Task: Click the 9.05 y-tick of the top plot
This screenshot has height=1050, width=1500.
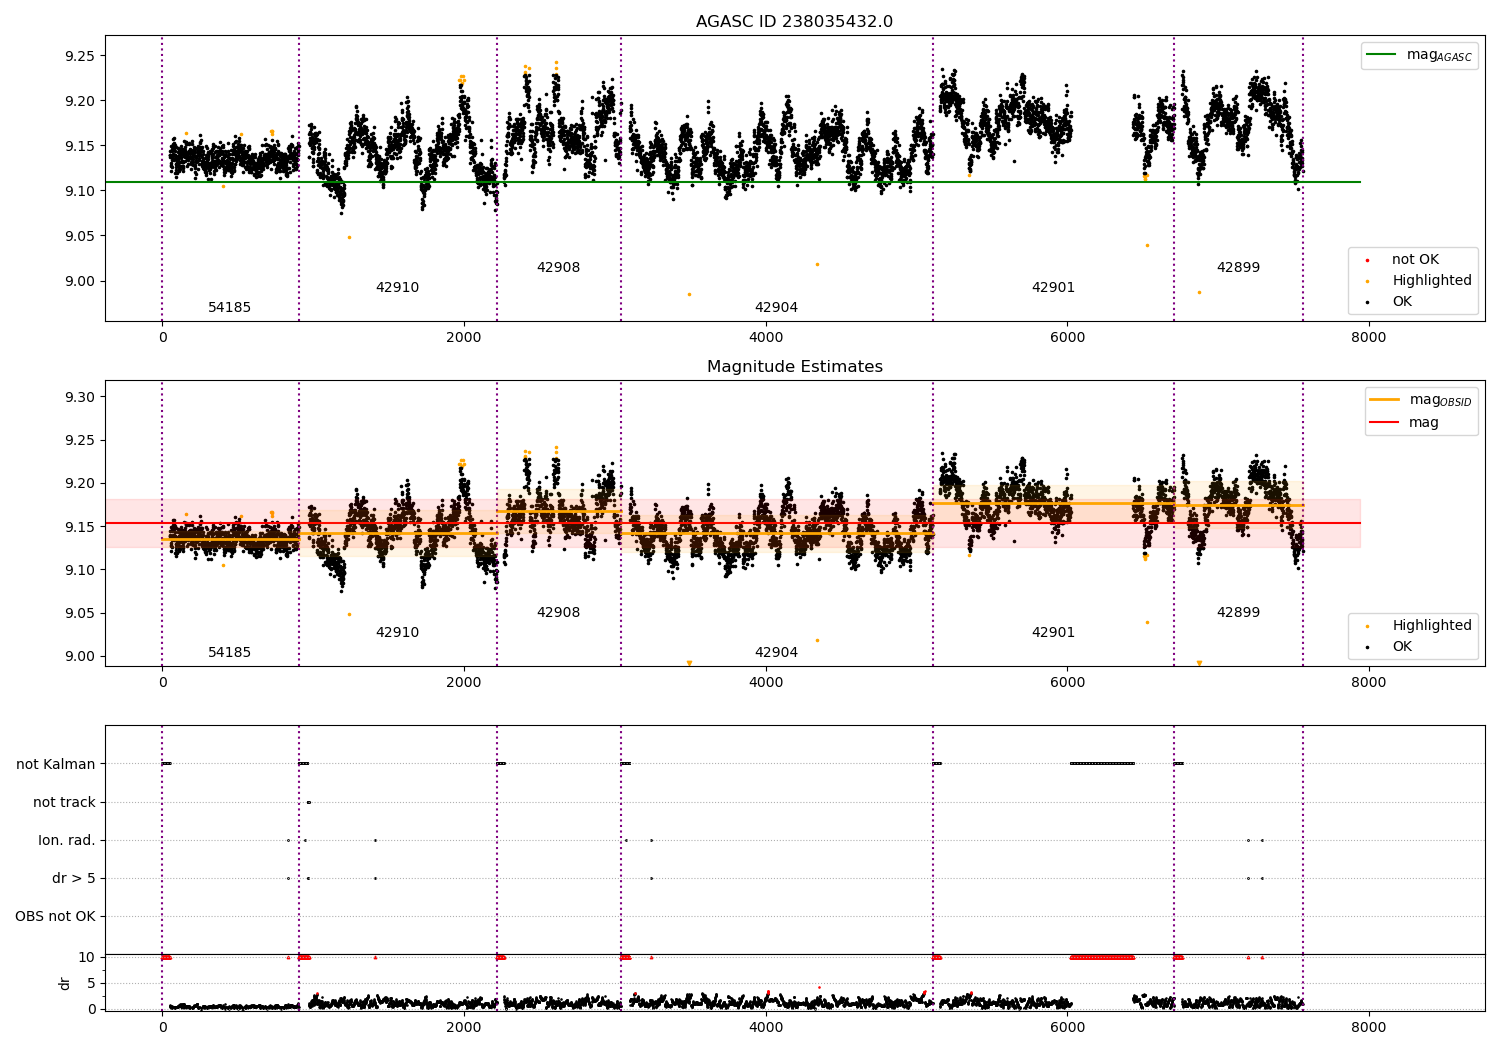Action: (x=80, y=237)
